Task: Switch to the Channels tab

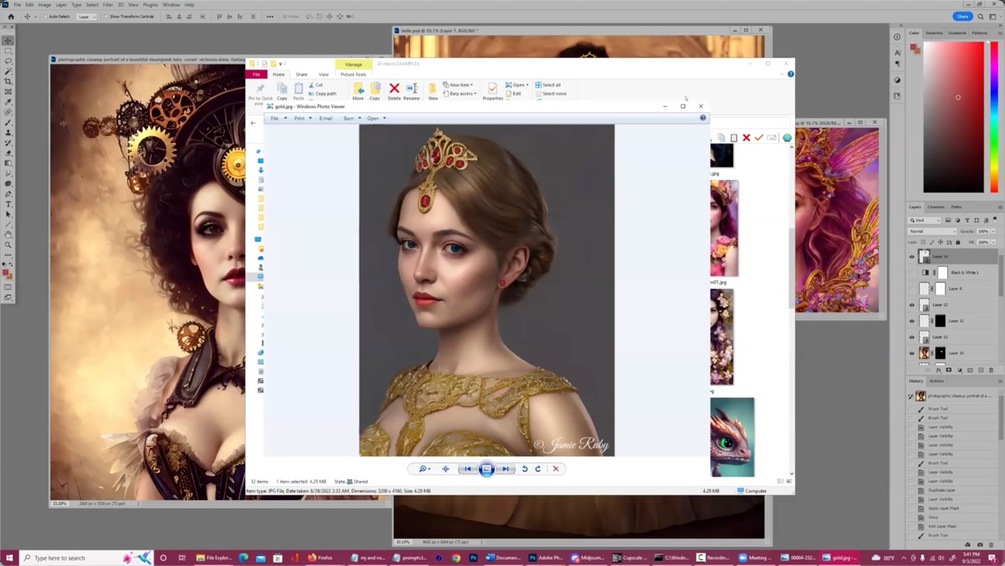Action: [936, 207]
